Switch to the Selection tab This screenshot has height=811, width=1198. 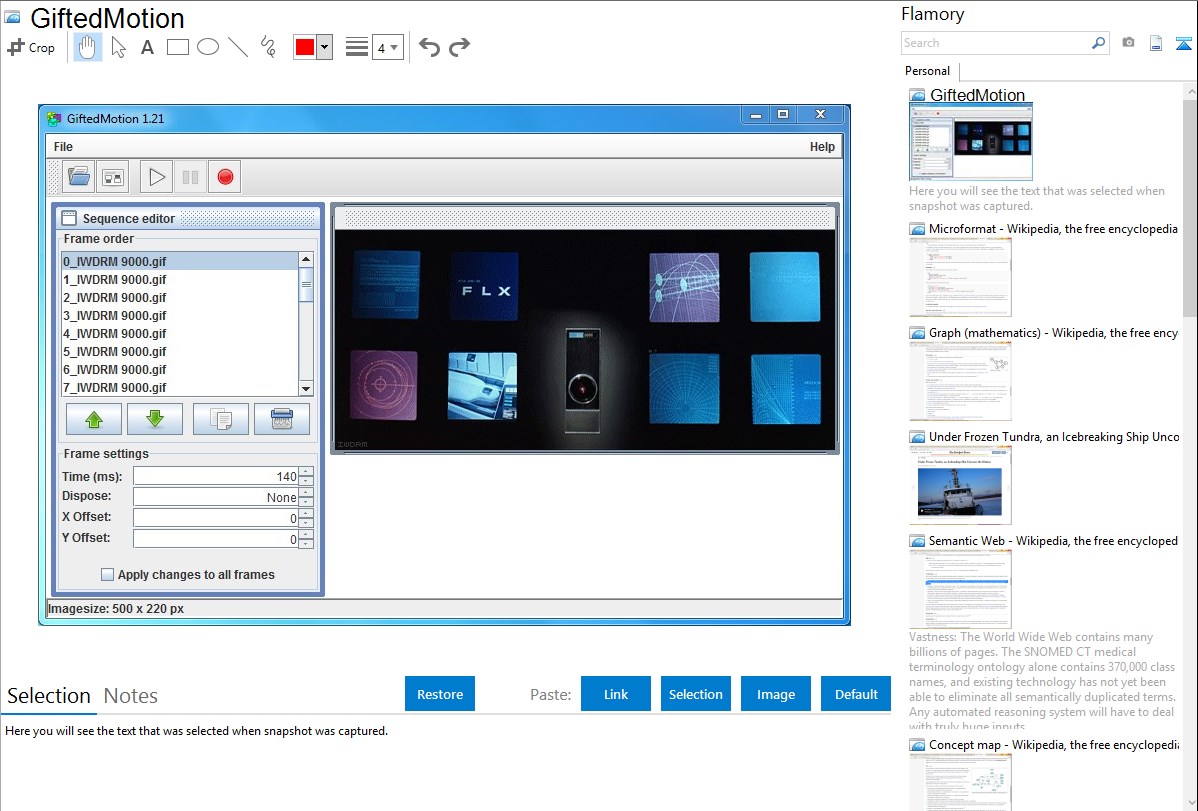(49, 696)
